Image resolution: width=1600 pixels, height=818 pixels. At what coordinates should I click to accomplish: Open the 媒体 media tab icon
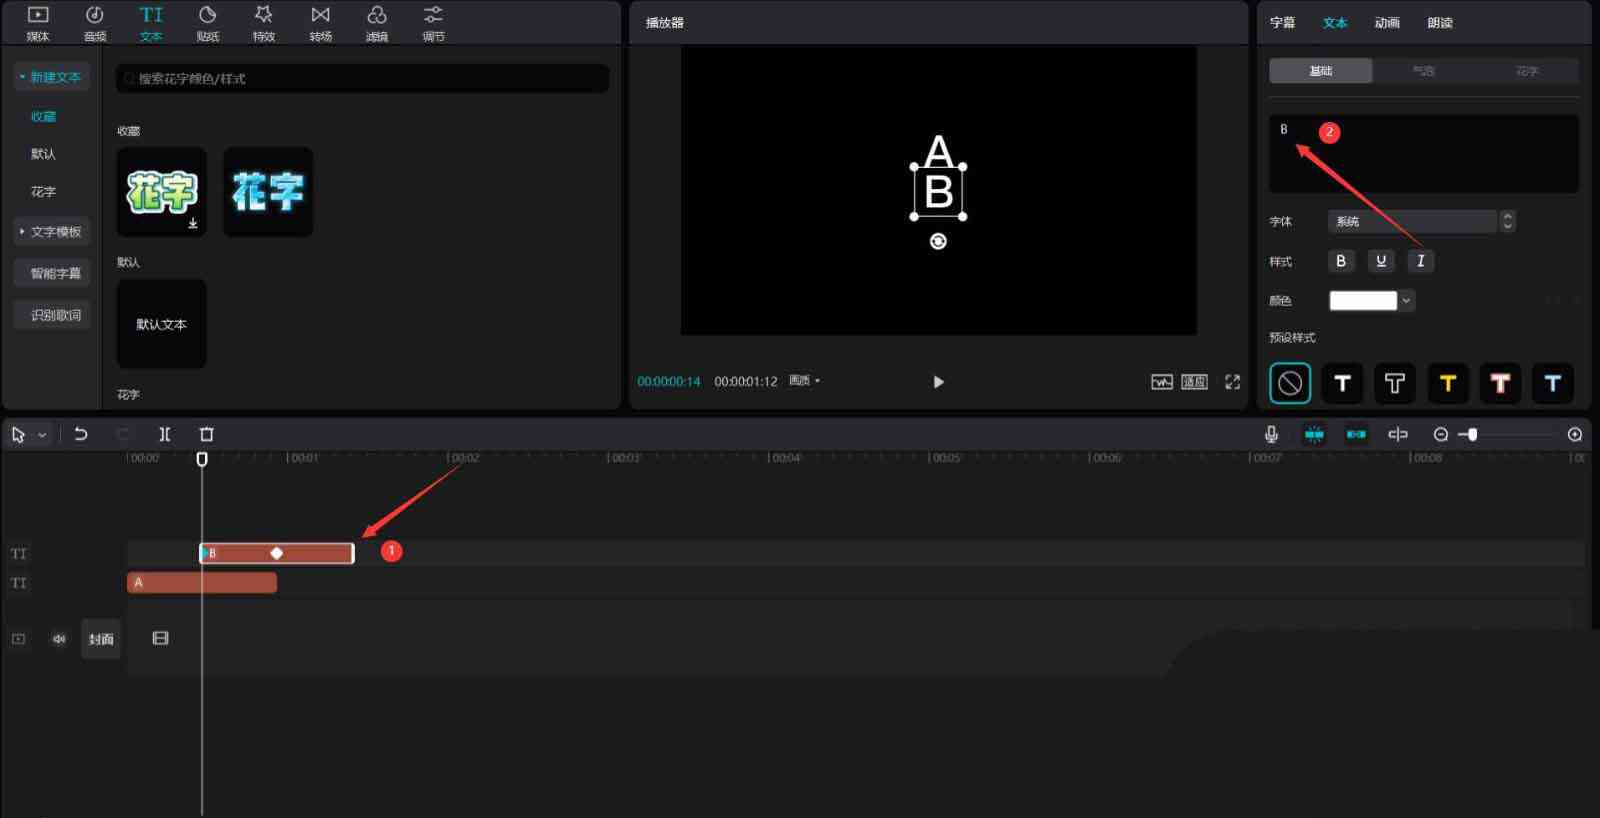38,16
